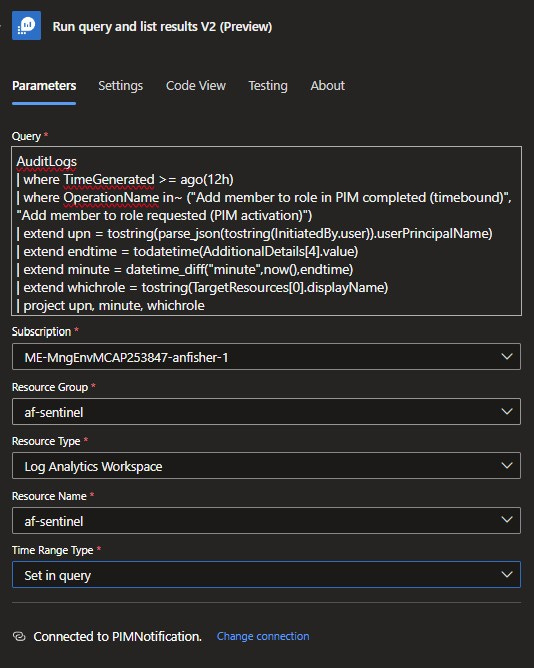Click the extend endtime query line
Screen dimensions: 534x668
point(187,251)
